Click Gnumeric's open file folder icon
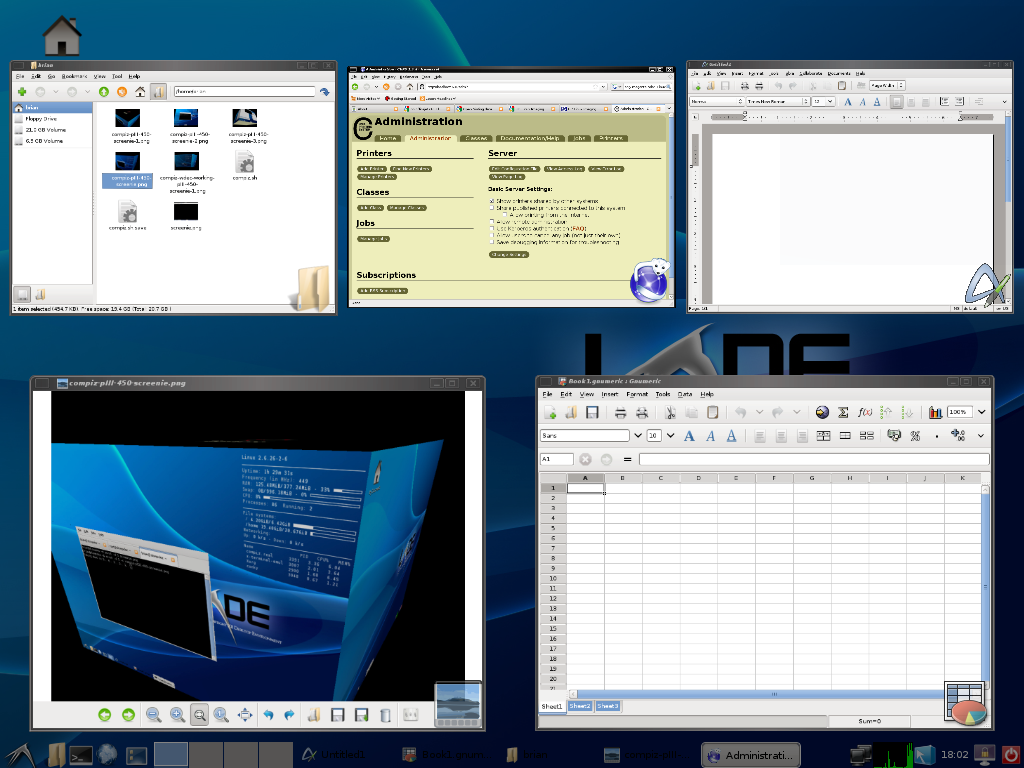This screenshot has width=1024, height=768. coord(571,412)
